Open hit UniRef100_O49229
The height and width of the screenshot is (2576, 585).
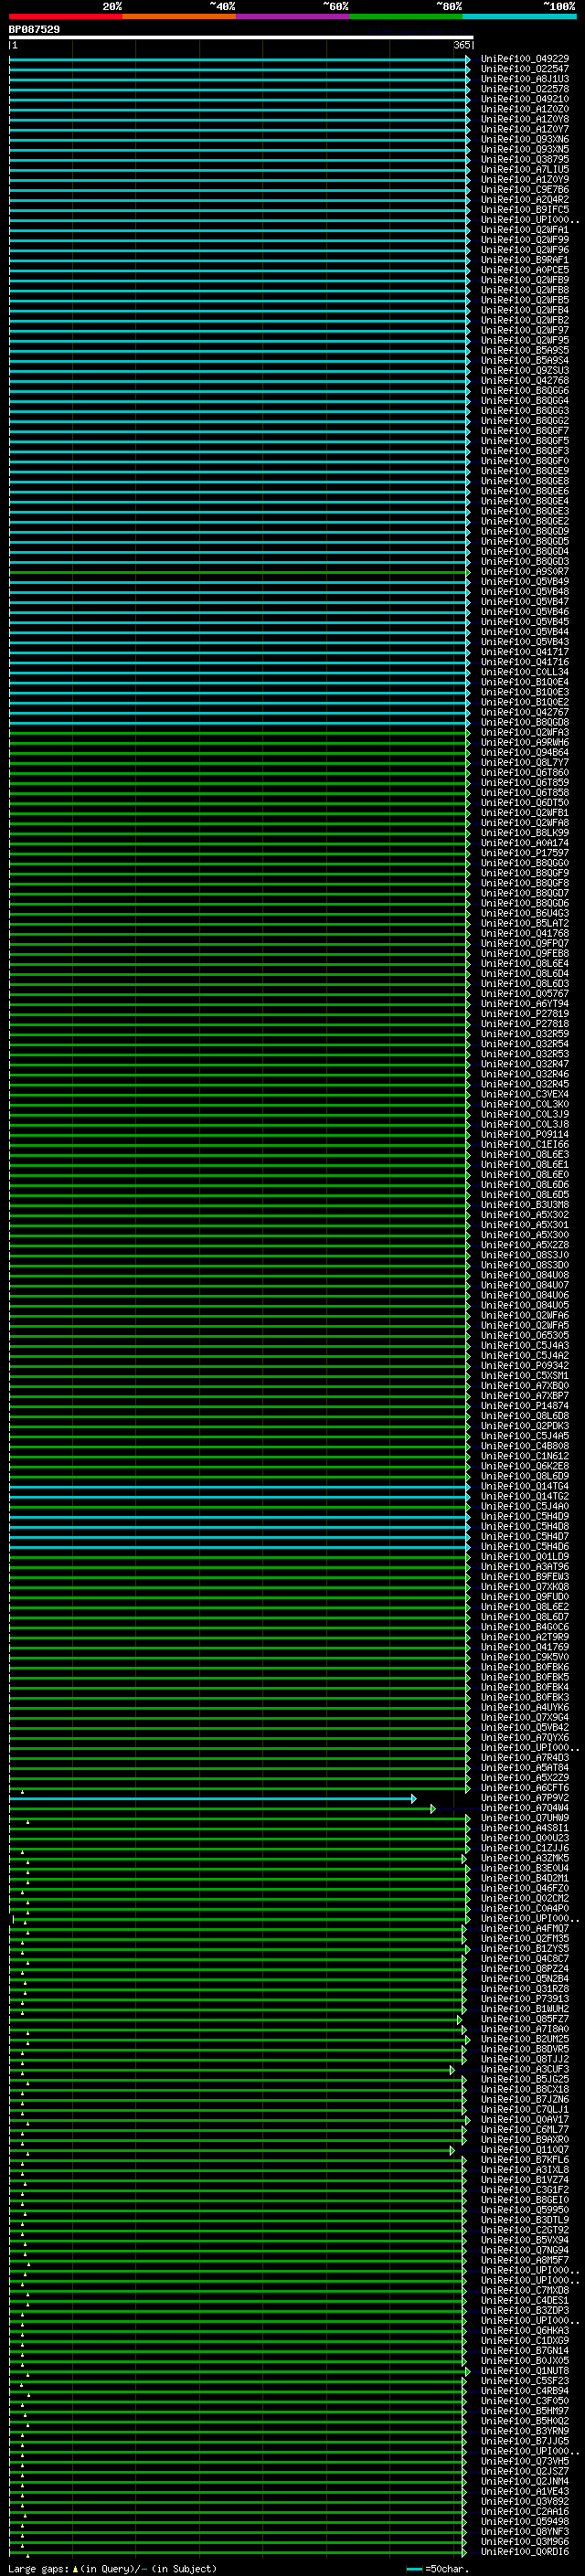[x=525, y=59]
